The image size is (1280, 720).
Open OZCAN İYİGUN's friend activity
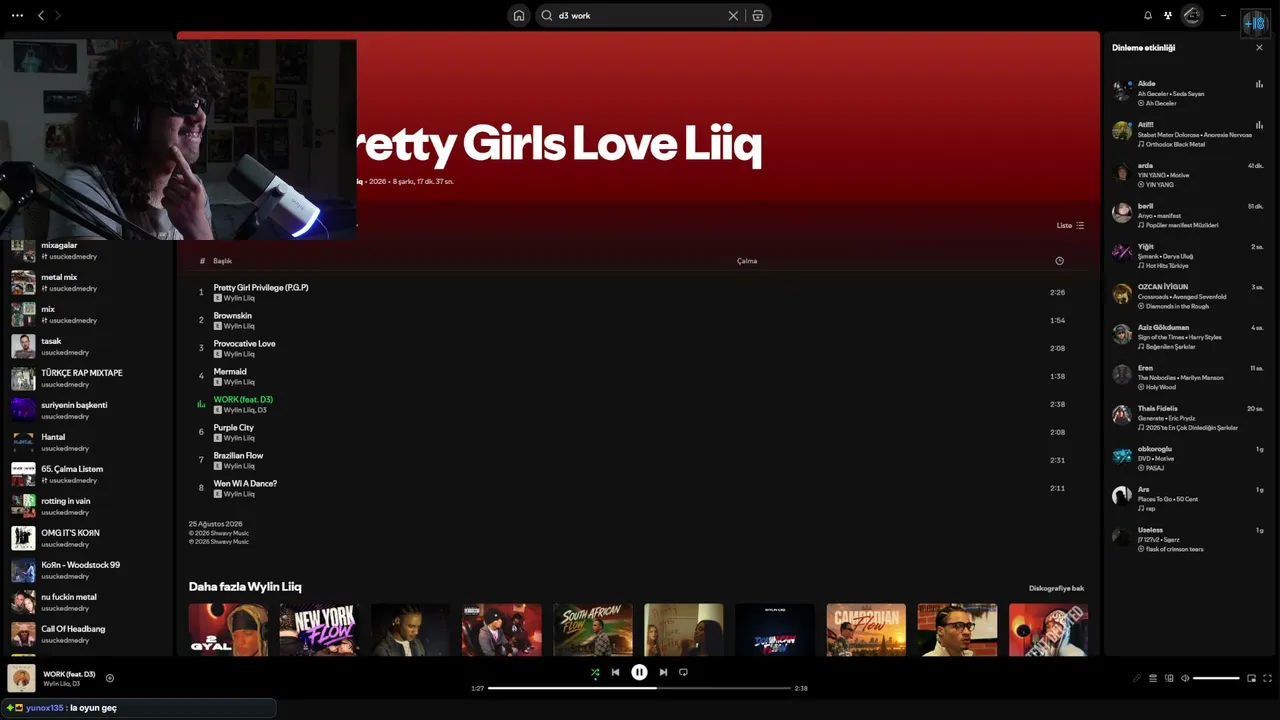tap(1188, 297)
